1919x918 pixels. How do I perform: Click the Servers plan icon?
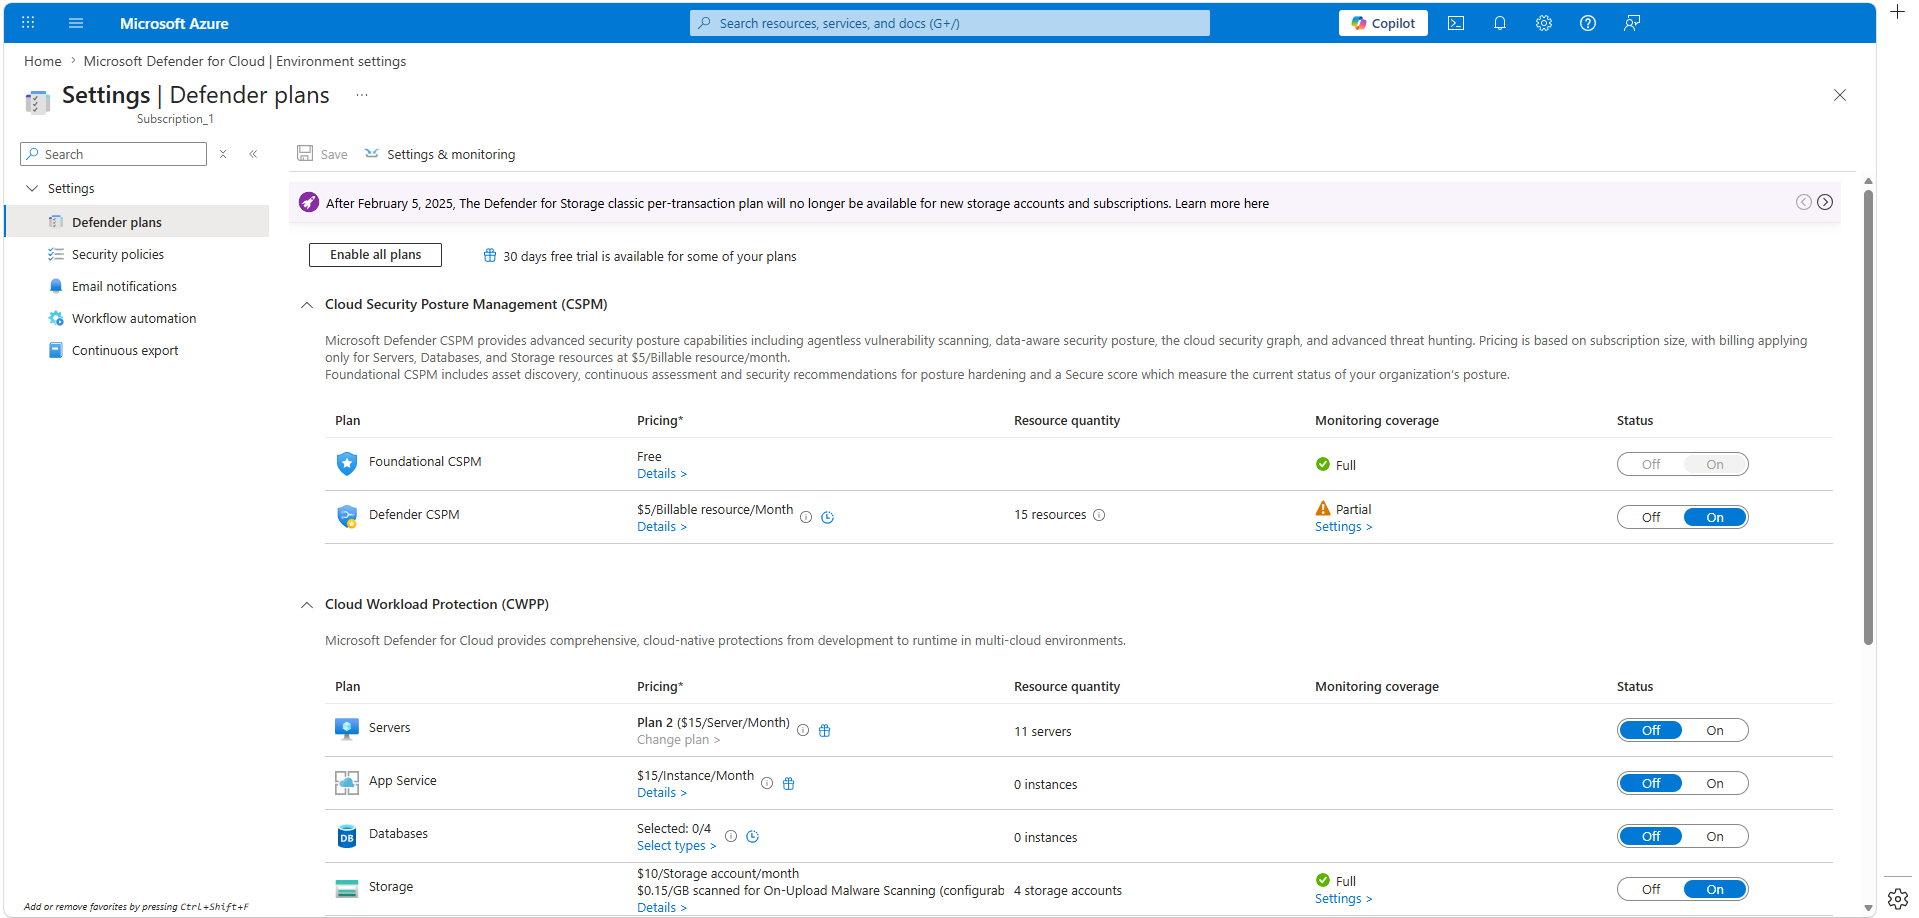(347, 729)
